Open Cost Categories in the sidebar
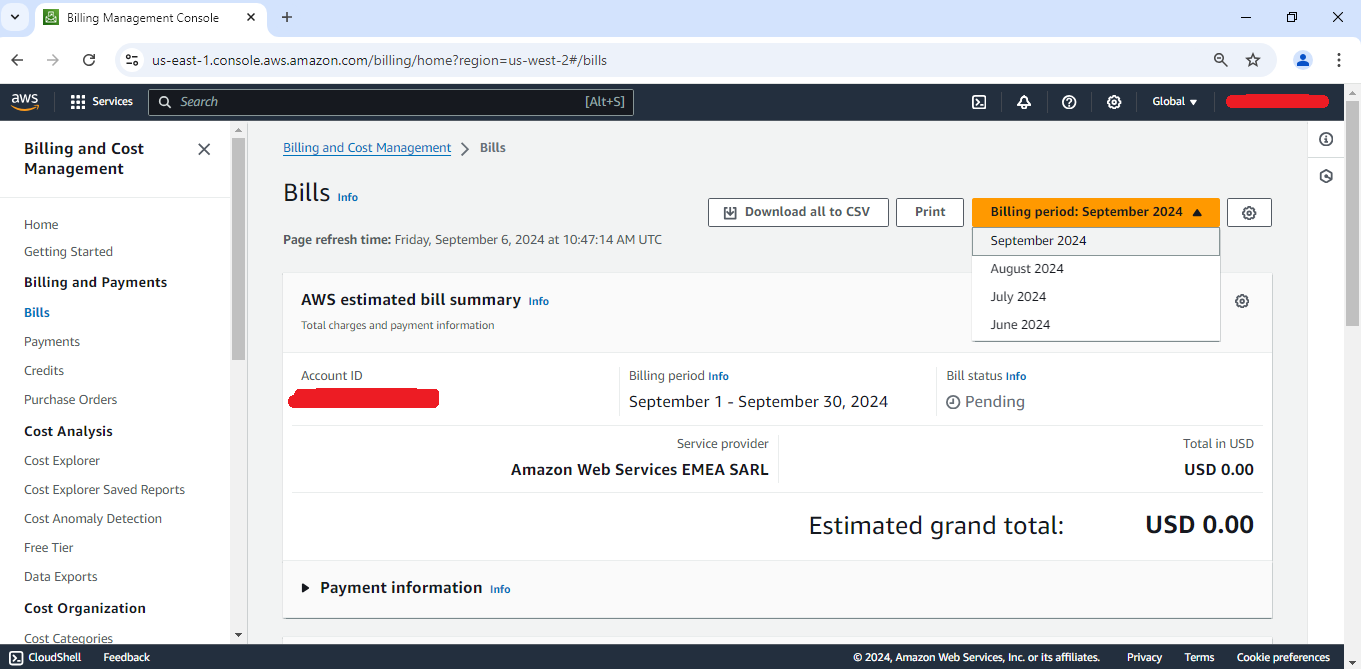The height and width of the screenshot is (669, 1361). pos(68,638)
